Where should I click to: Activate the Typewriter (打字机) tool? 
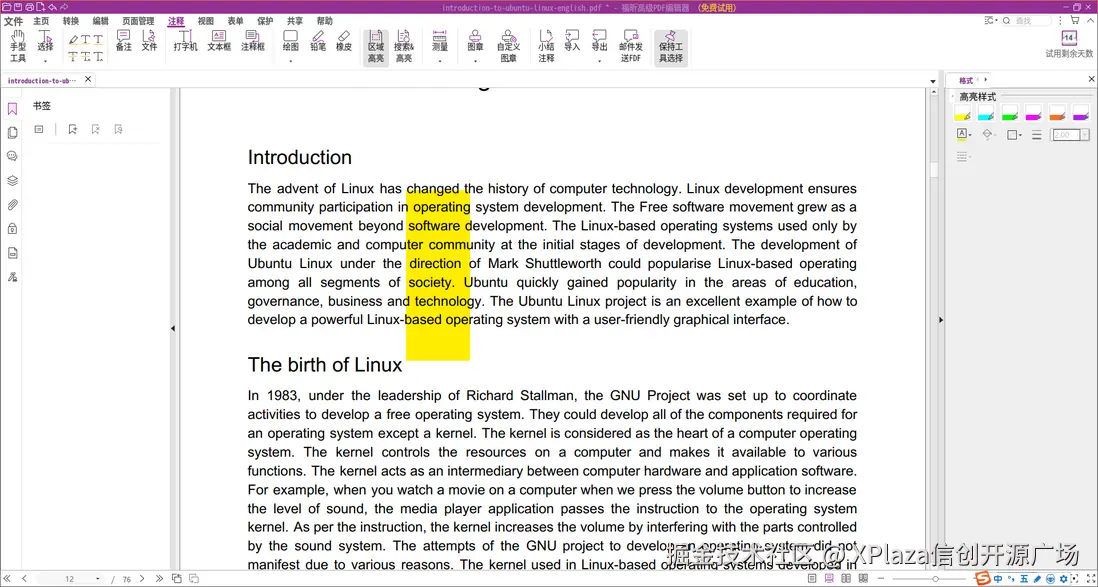click(x=186, y=41)
